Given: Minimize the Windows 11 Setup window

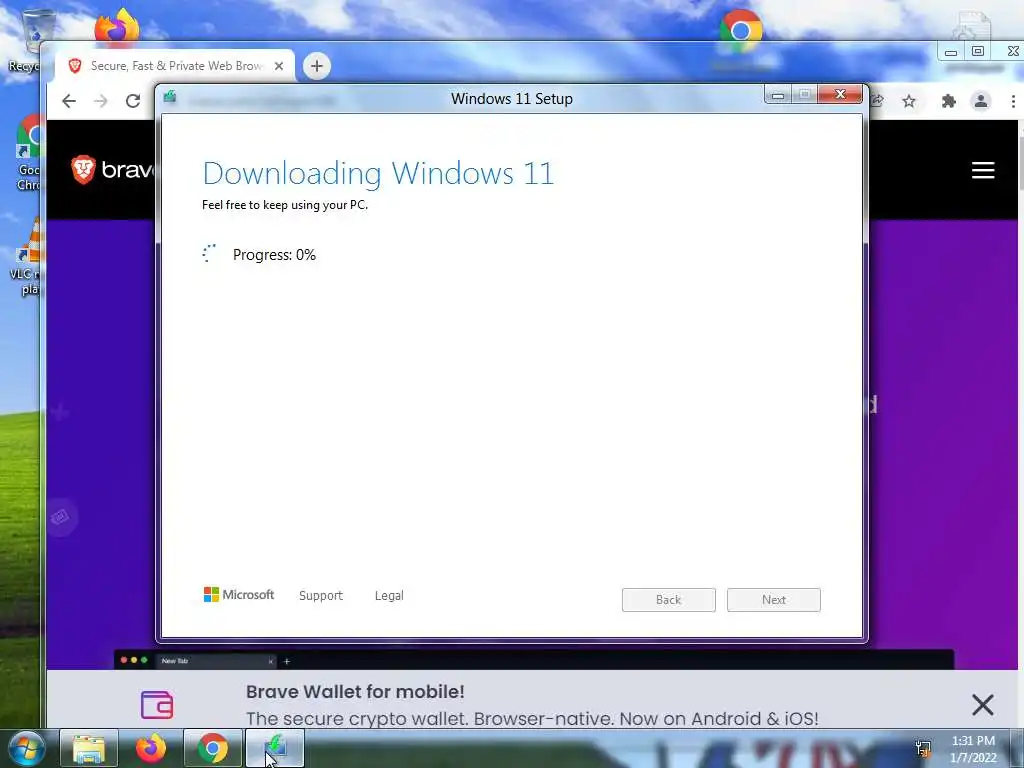Looking at the screenshot, I should coord(778,95).
